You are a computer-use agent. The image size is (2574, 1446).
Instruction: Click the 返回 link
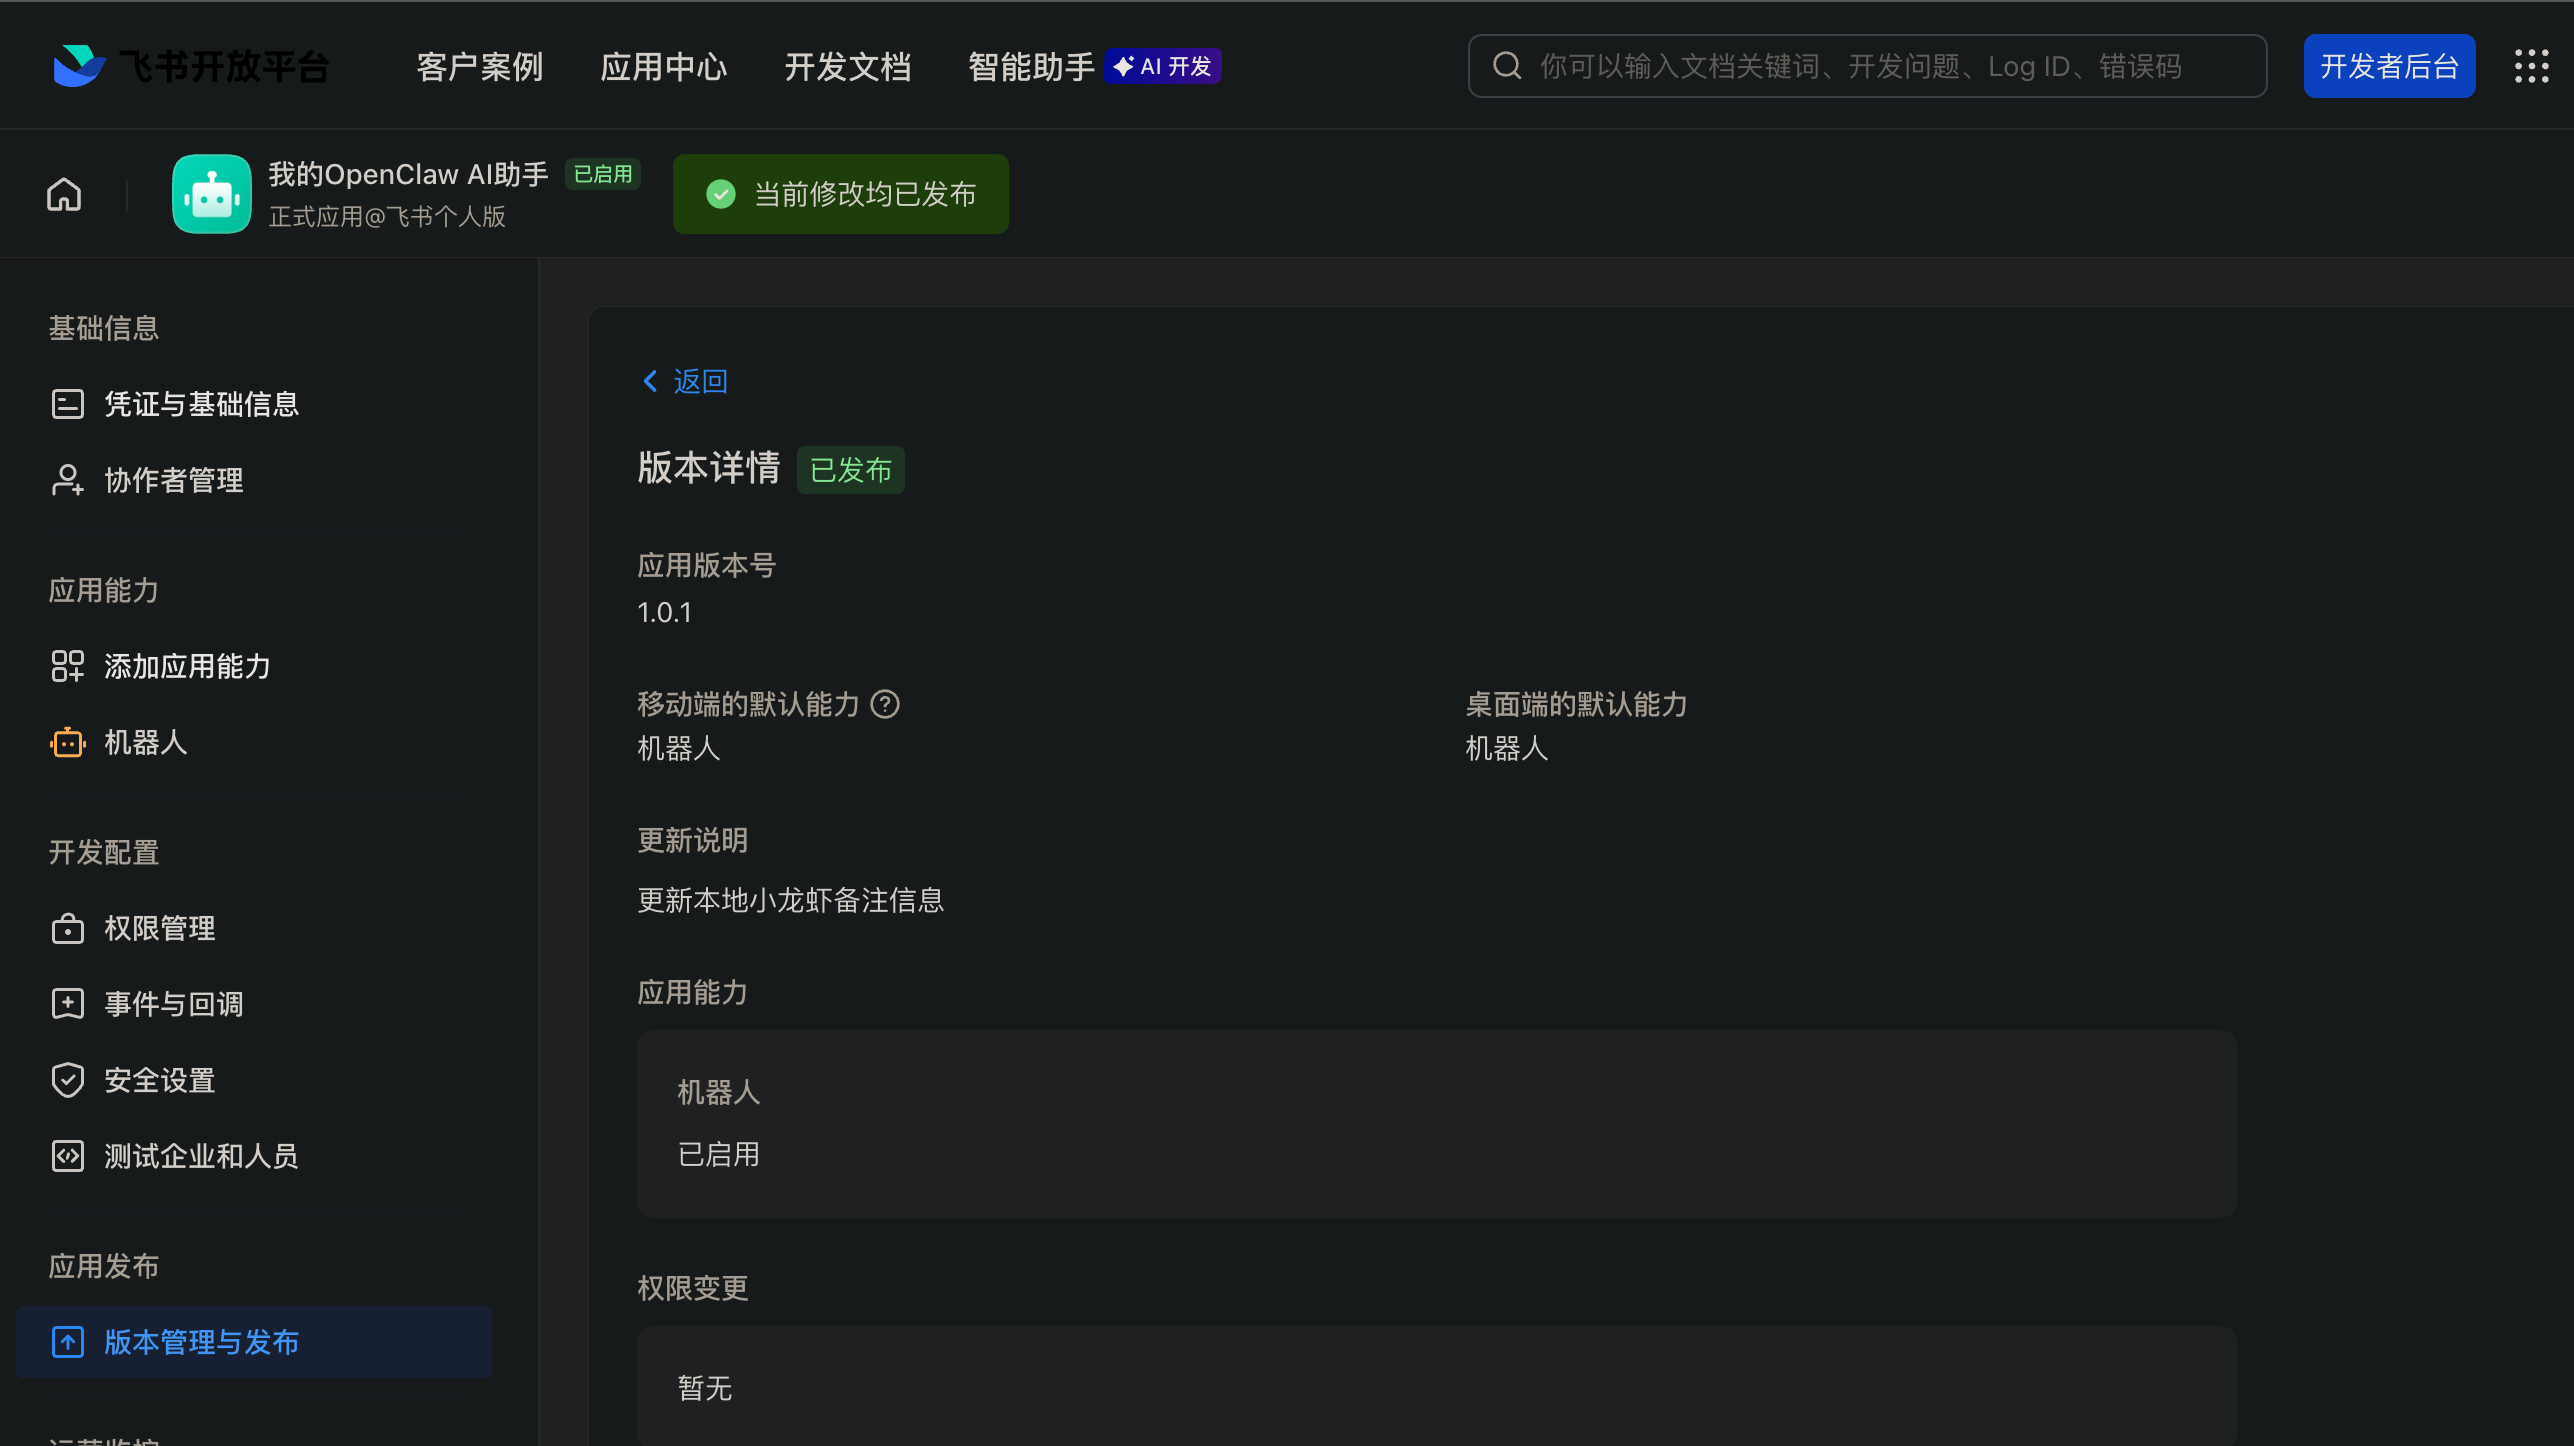click(700, 381)
